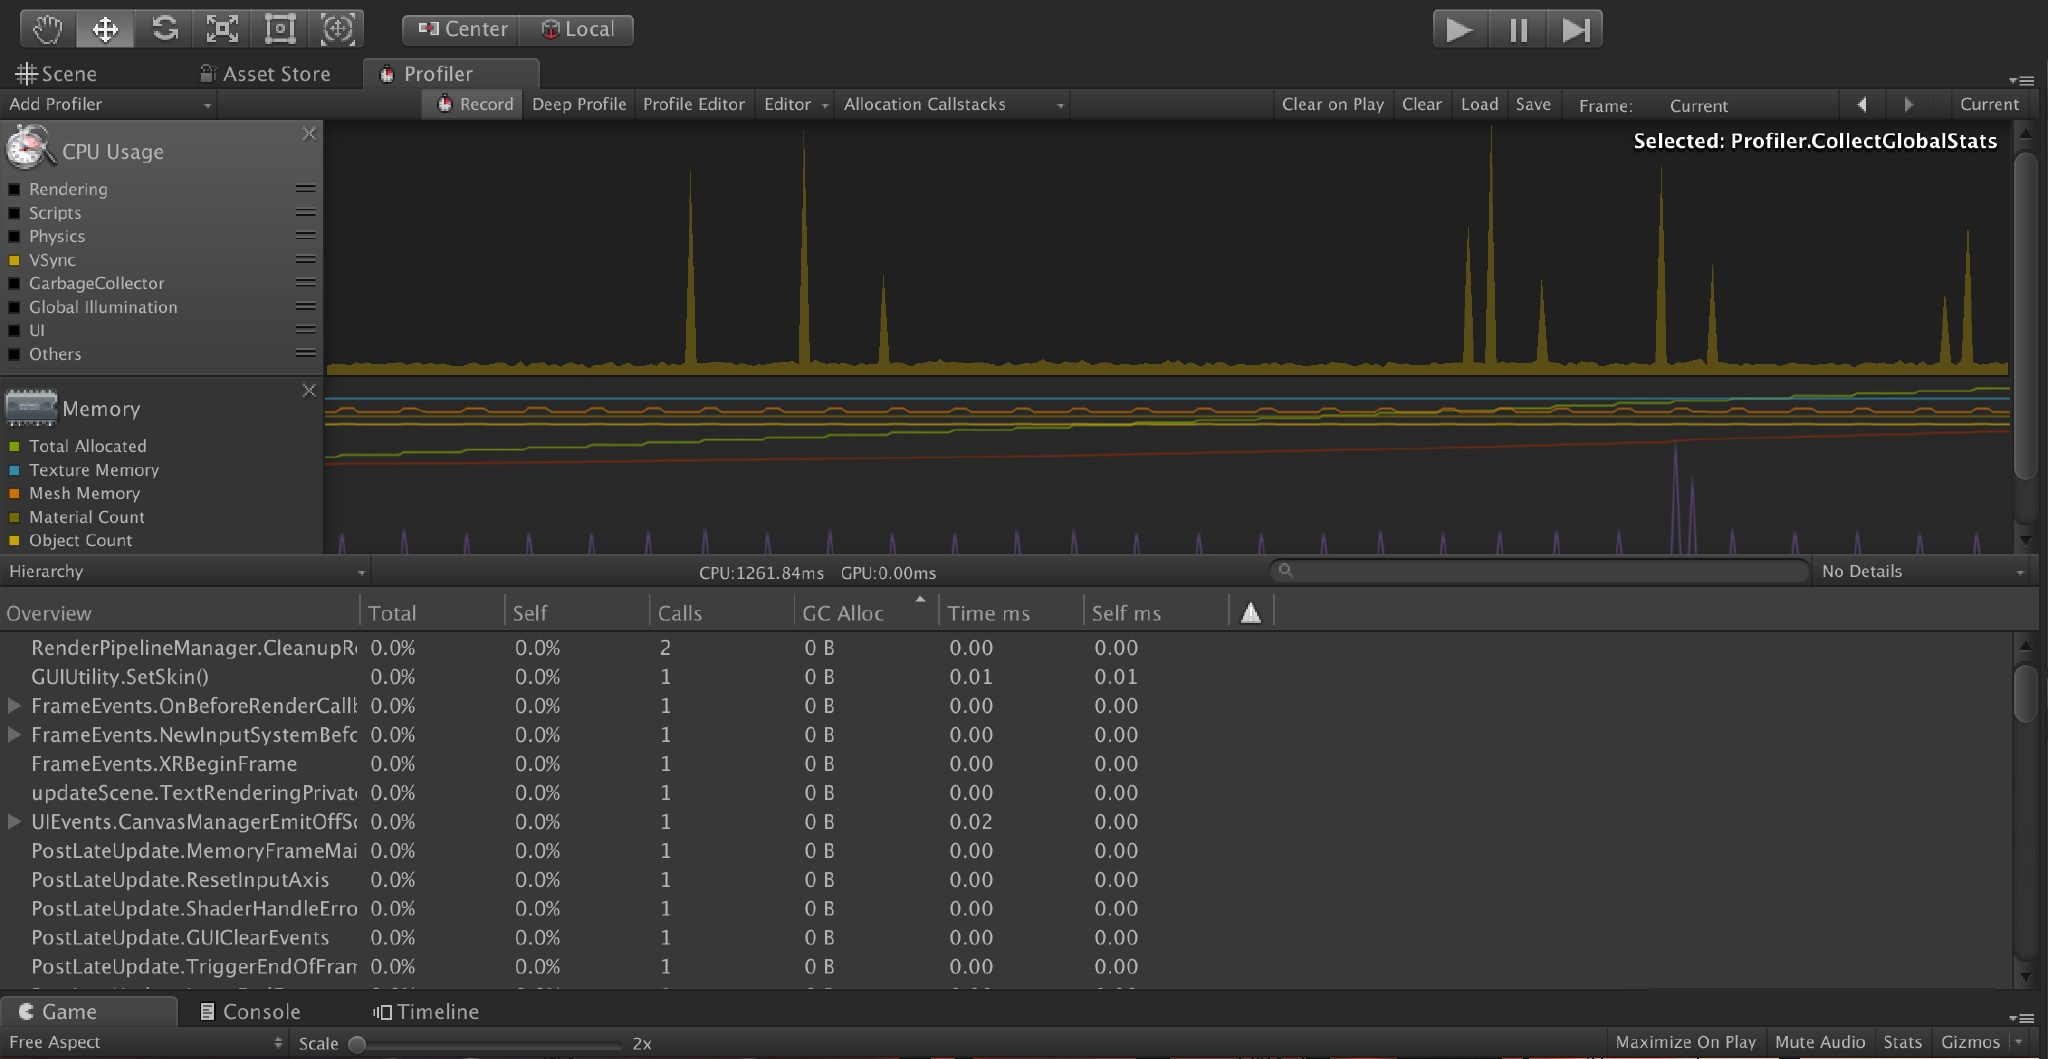The image size is (2048, 1059).
Task: Open the Editor target dropdown
Action: click(796, 104)
